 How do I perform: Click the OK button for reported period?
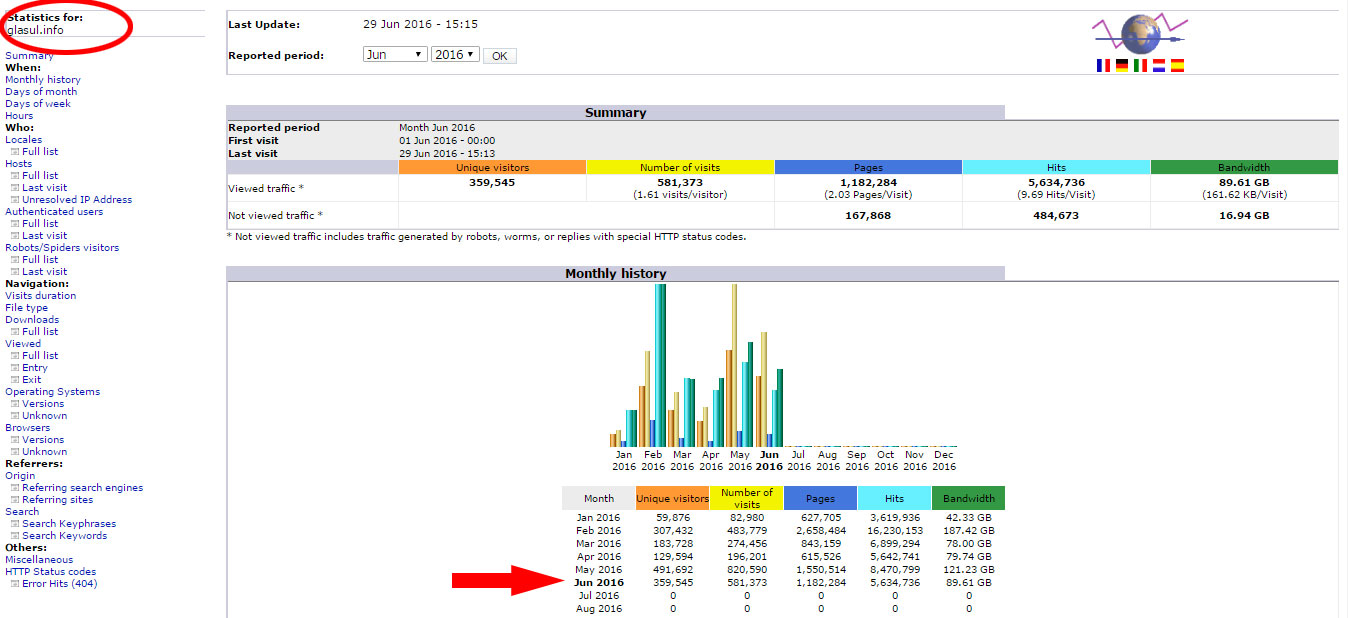click(499, 56)
